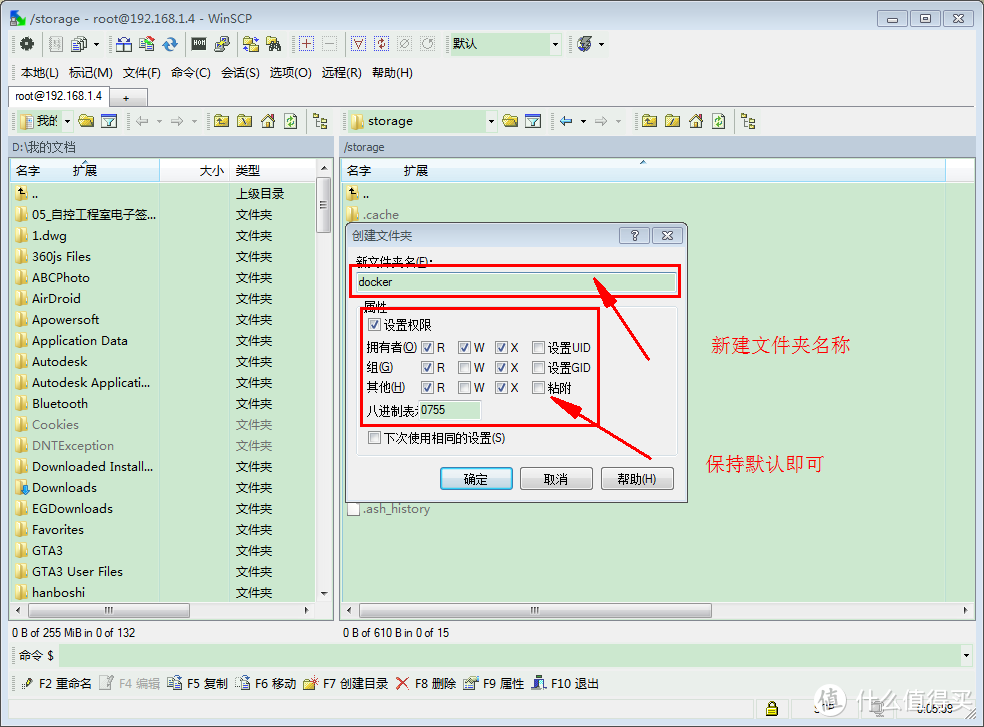The width and height of the screenshot is (984, 727).
Task: Open remote directory folder icon
Action: click(510, 121)
